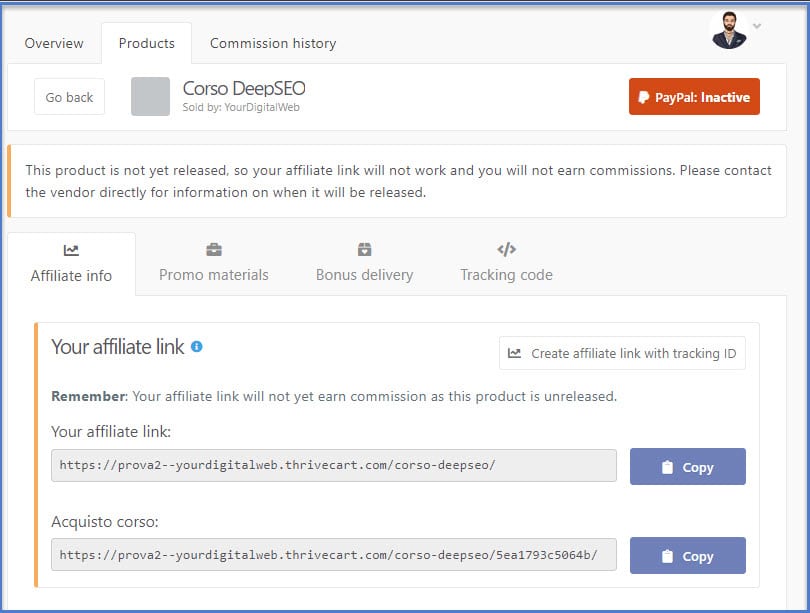810x613 pixels.
Task: Click the Corso DeepSEO product thumbnail
Action: (150, 97)
